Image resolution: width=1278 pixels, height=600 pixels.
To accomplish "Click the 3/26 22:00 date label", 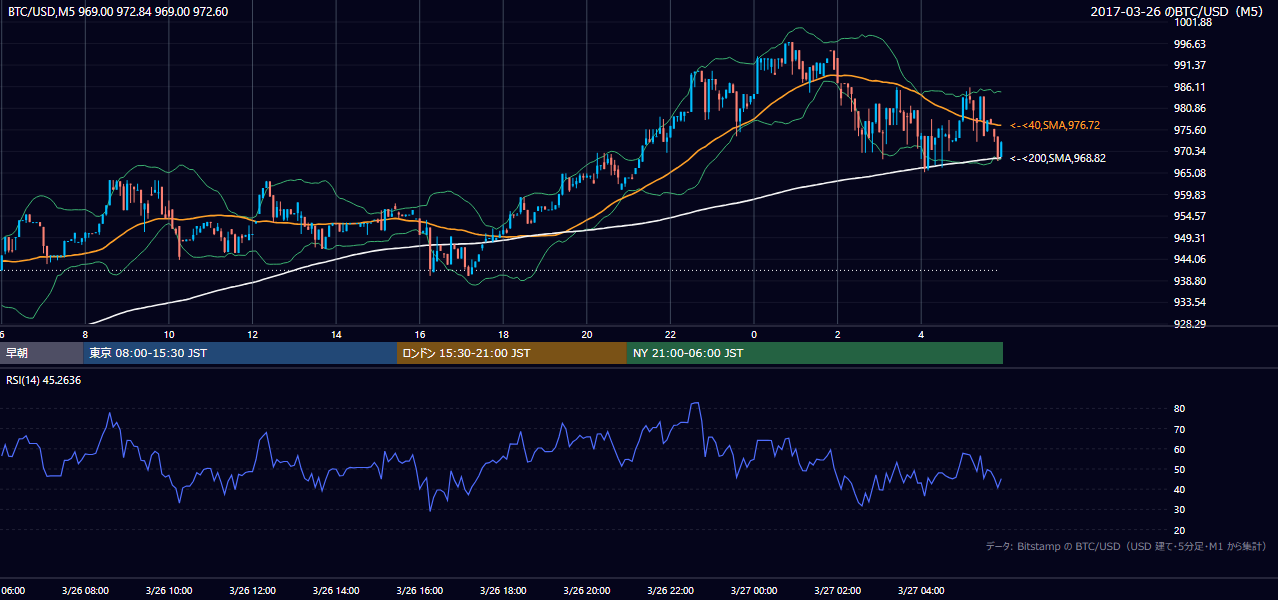I will click(670, 591).
